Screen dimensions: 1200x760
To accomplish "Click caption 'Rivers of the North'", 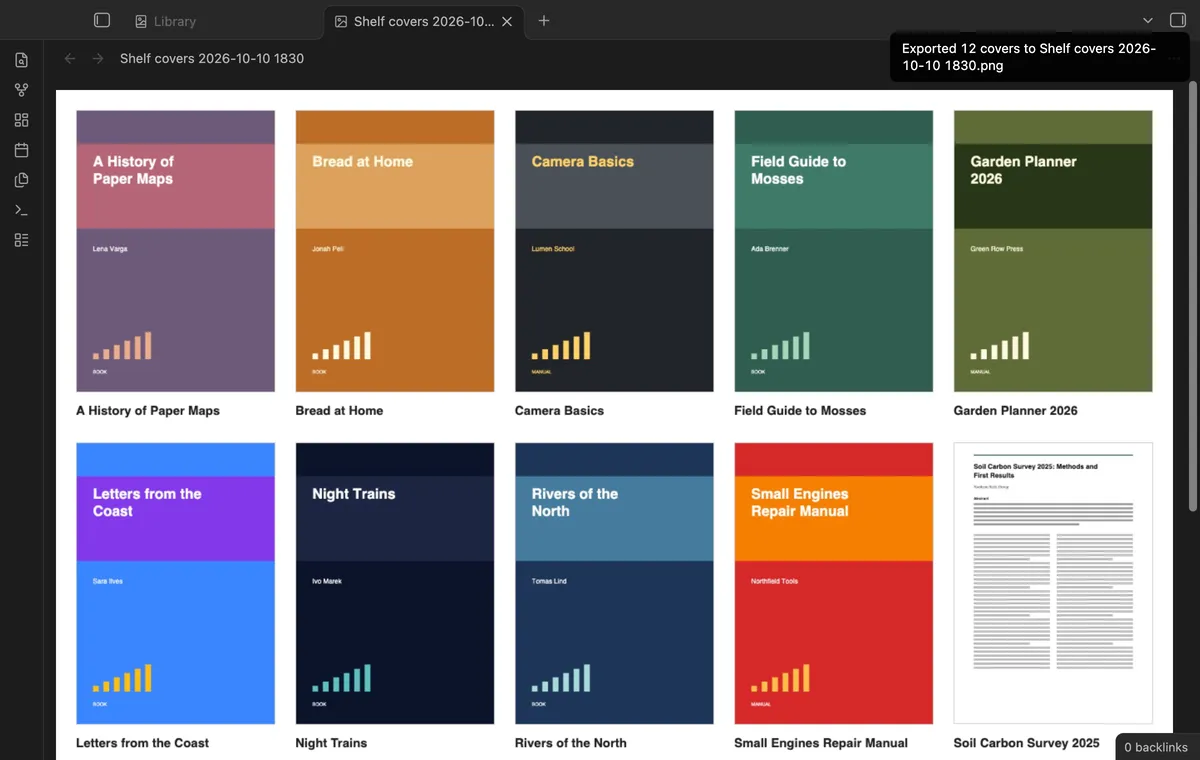I will [x=571, y=743].
